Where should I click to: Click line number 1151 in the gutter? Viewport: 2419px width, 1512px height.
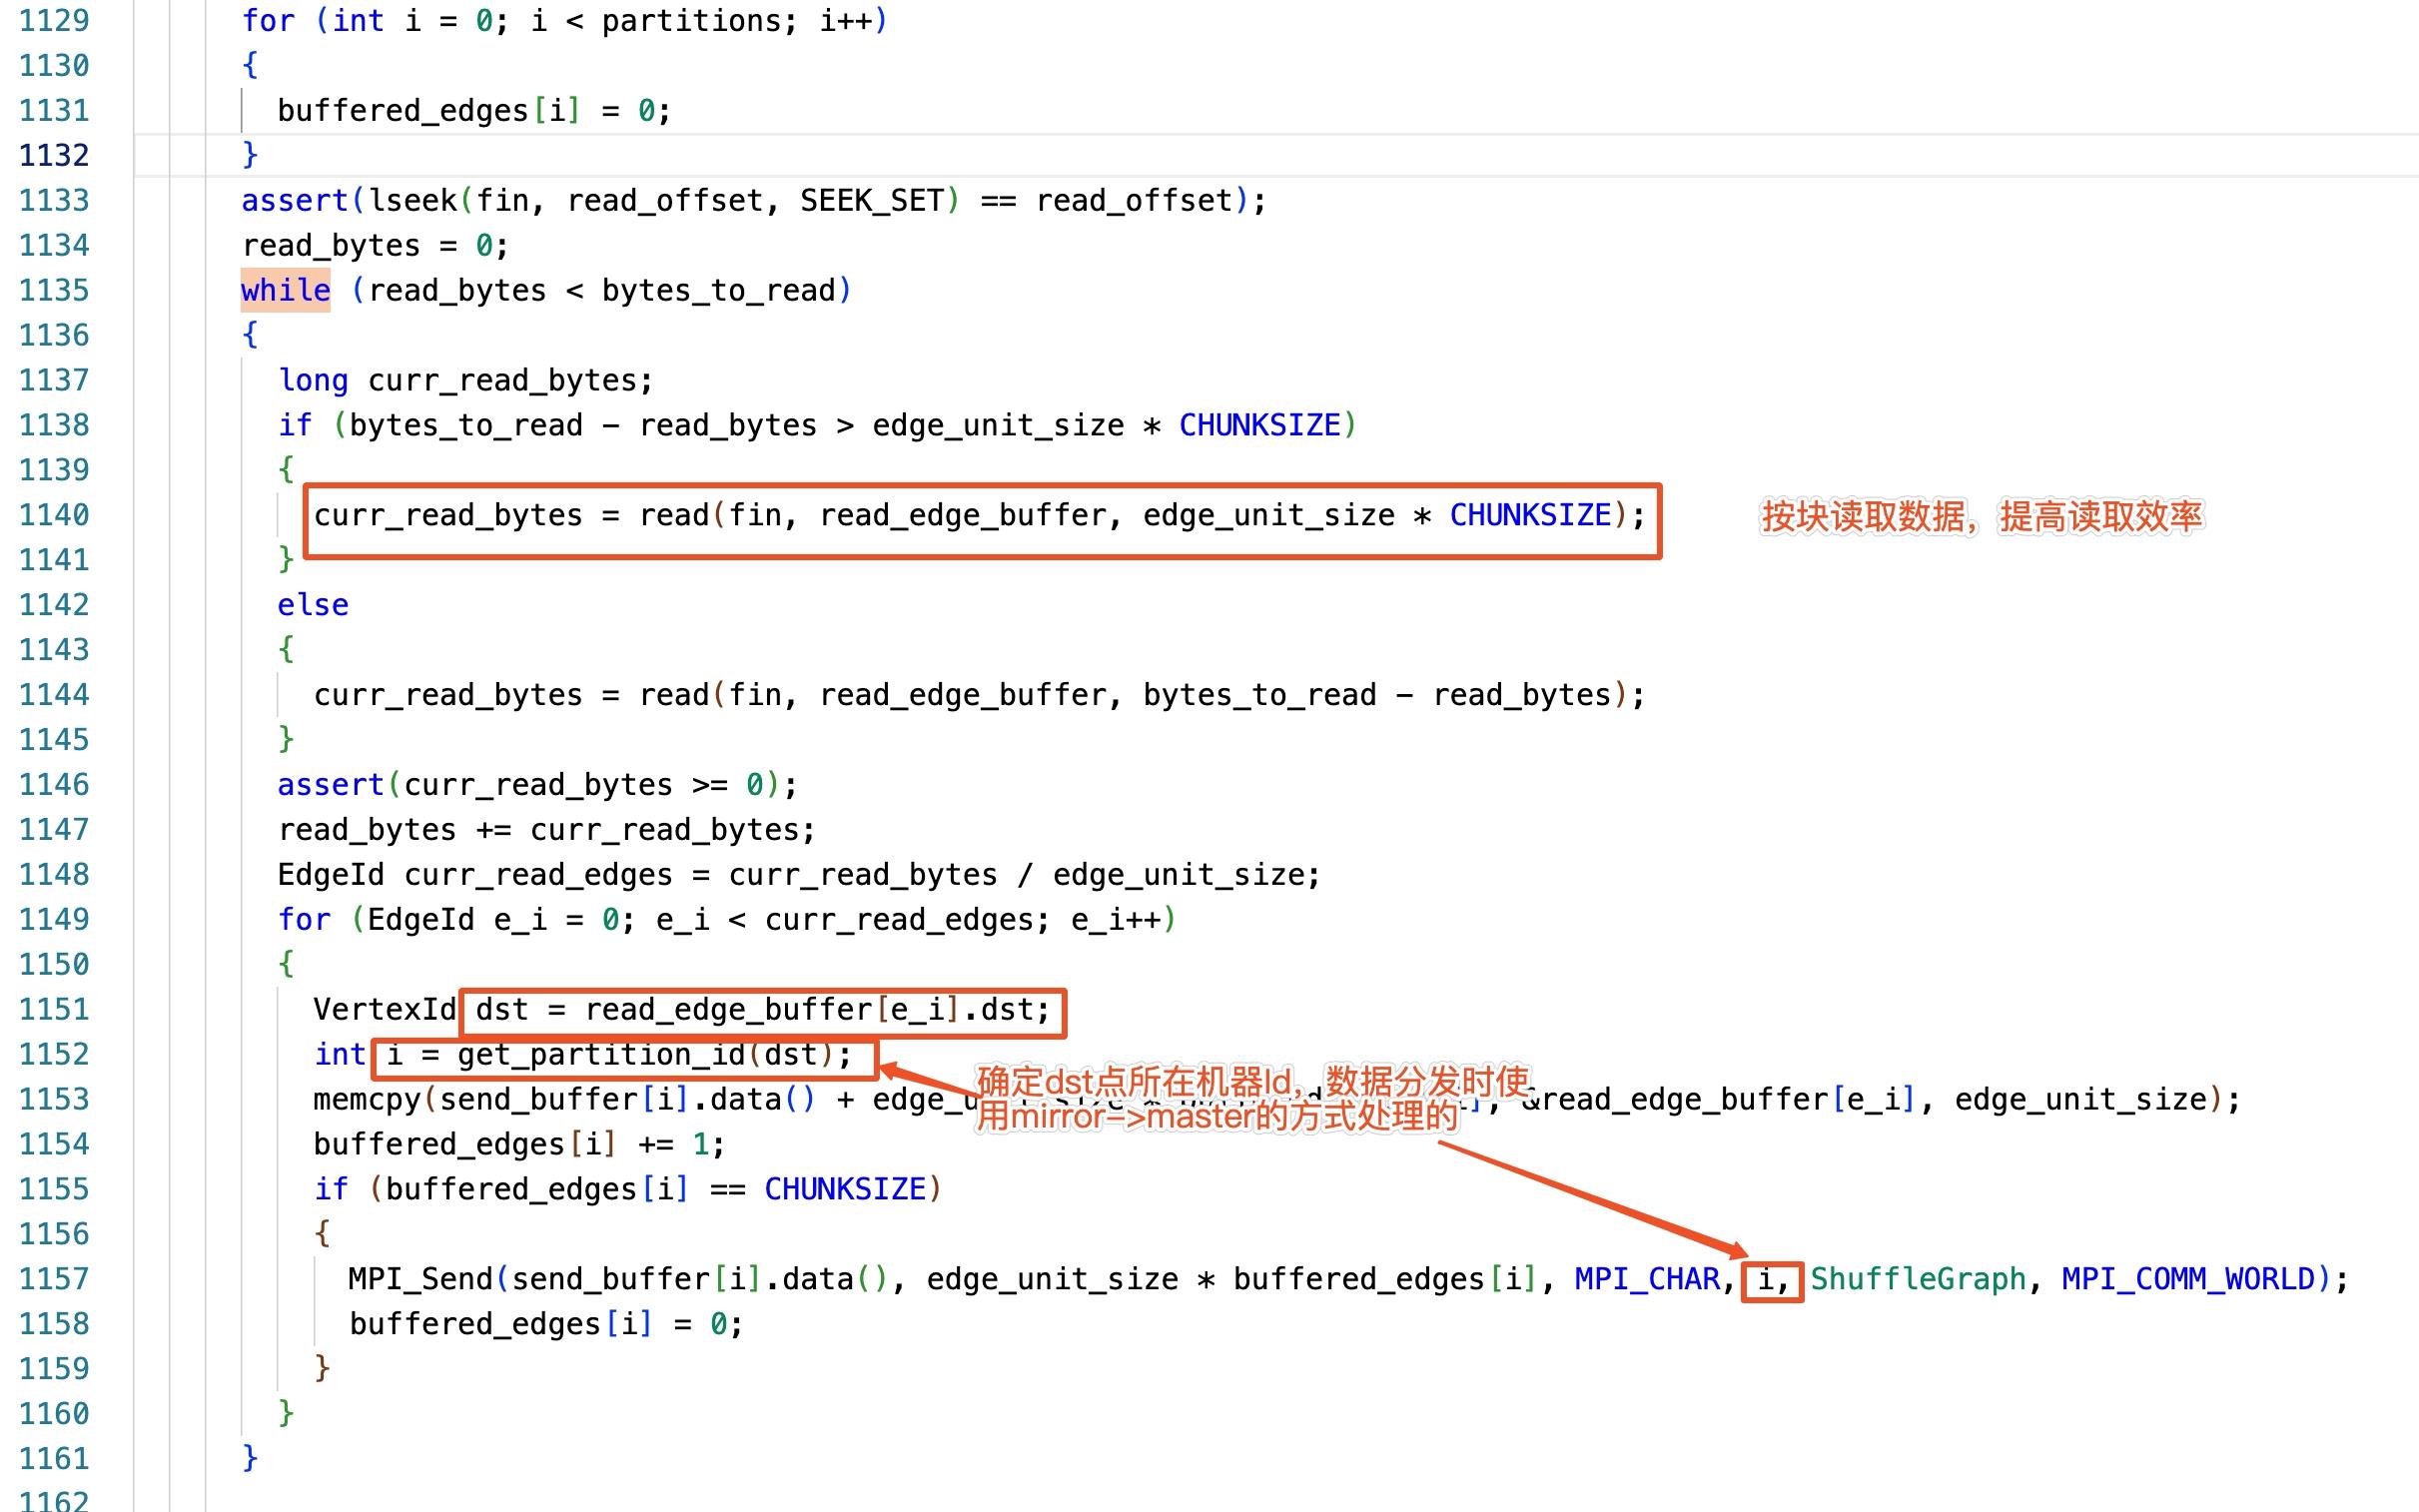[54, 1009]
